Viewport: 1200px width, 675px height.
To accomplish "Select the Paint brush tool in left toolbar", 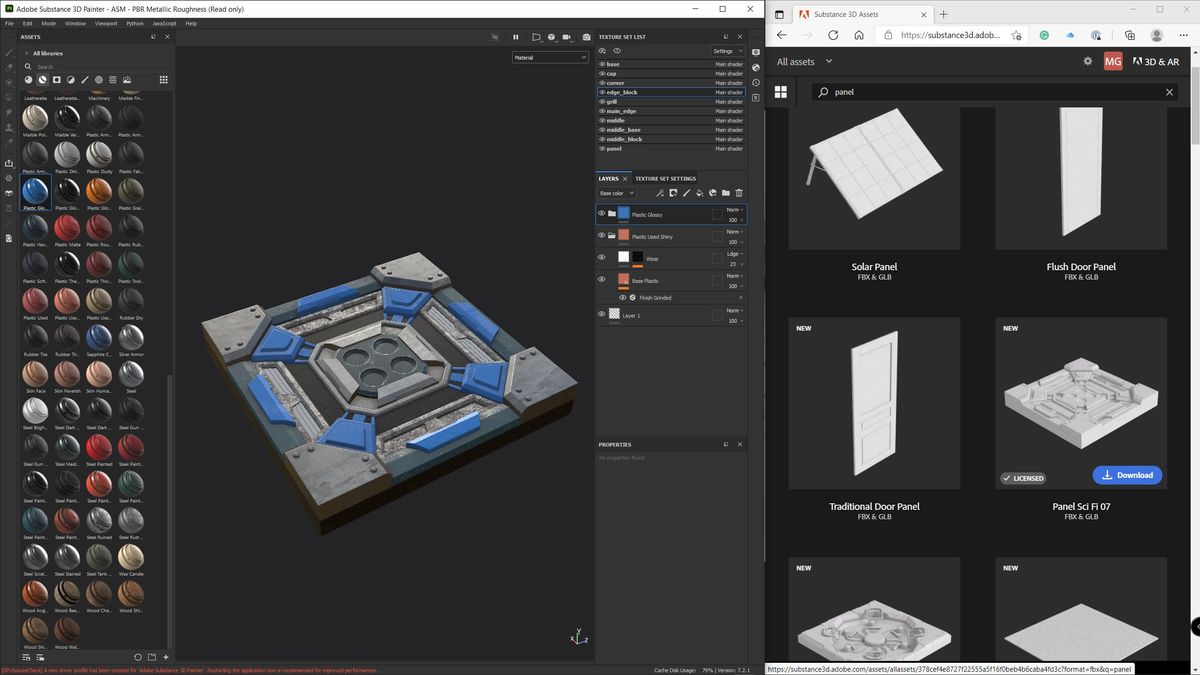I will [8, 53].
